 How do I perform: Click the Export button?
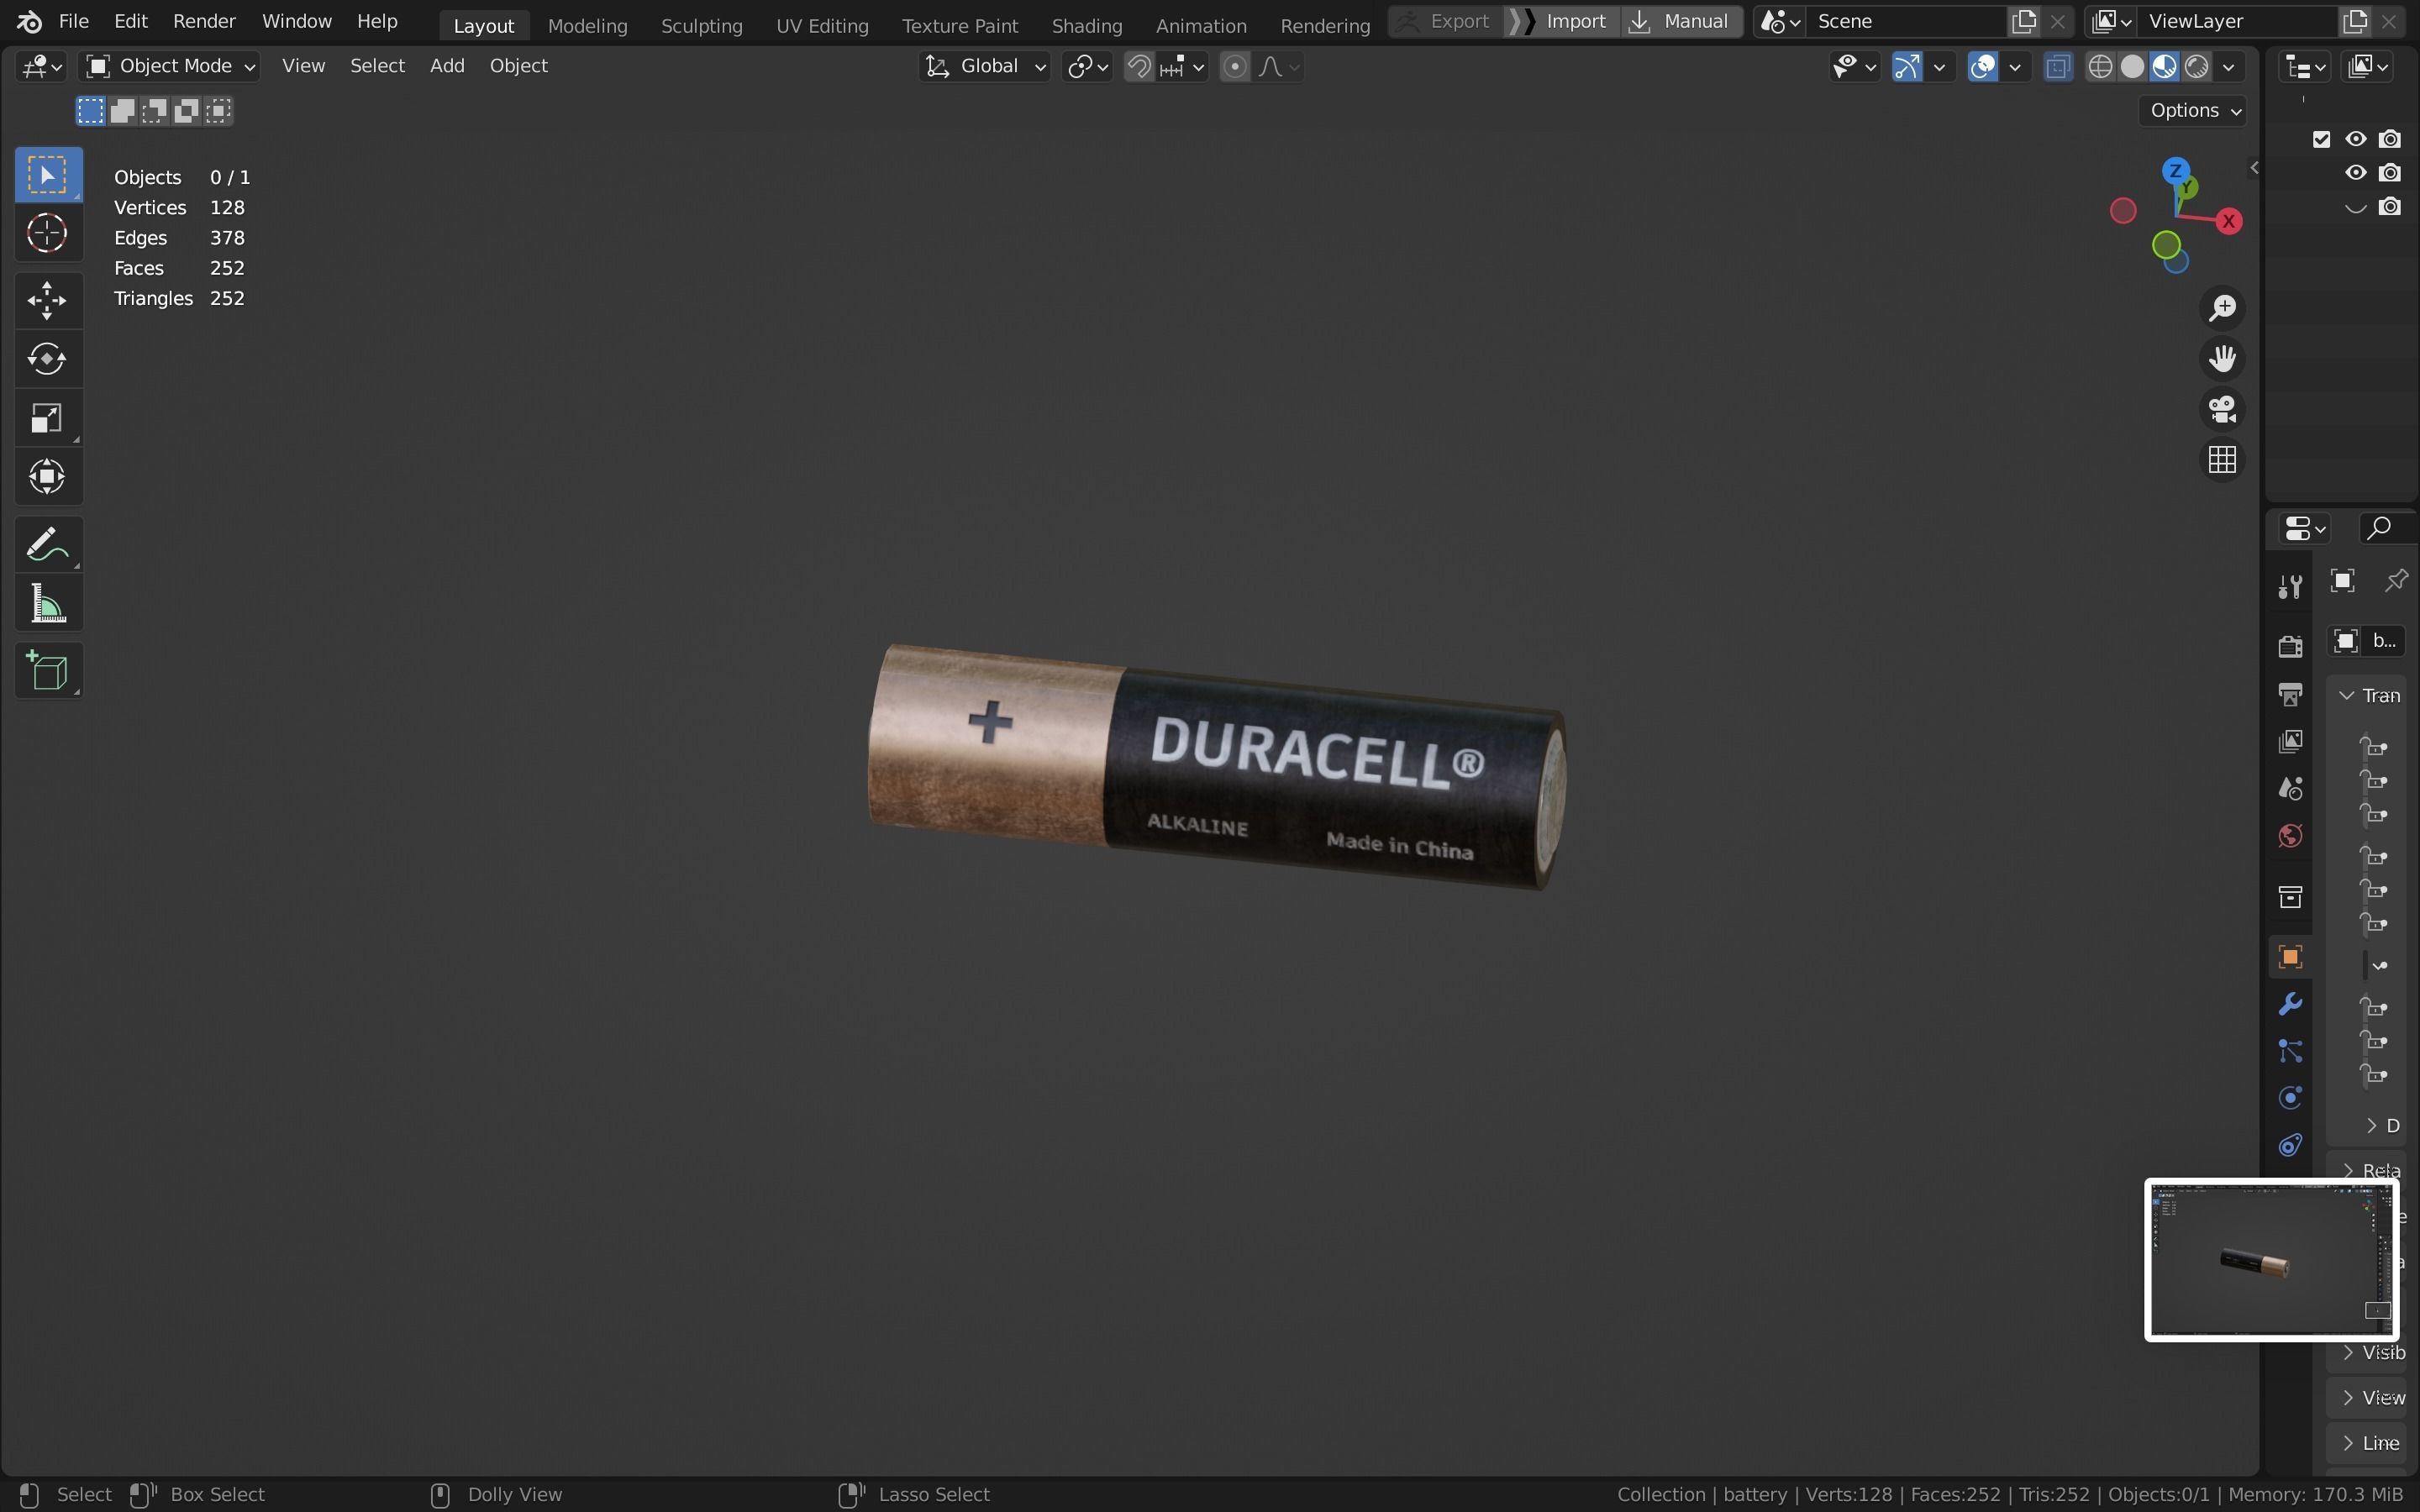1446,21
